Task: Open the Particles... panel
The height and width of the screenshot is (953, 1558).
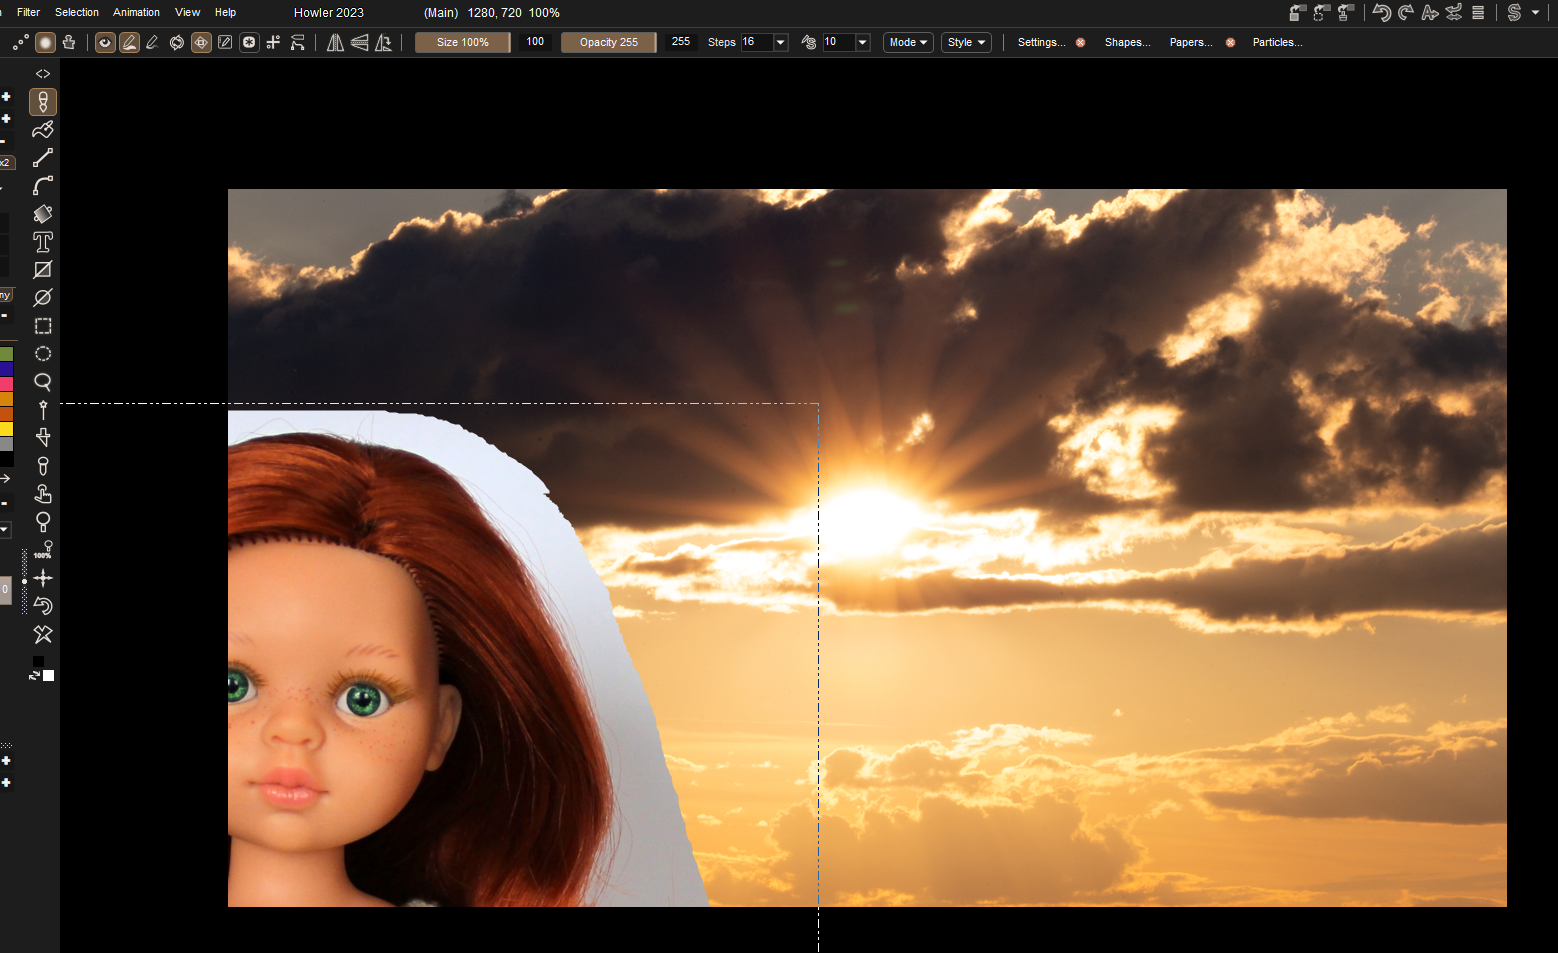Action: [1277, 42]
